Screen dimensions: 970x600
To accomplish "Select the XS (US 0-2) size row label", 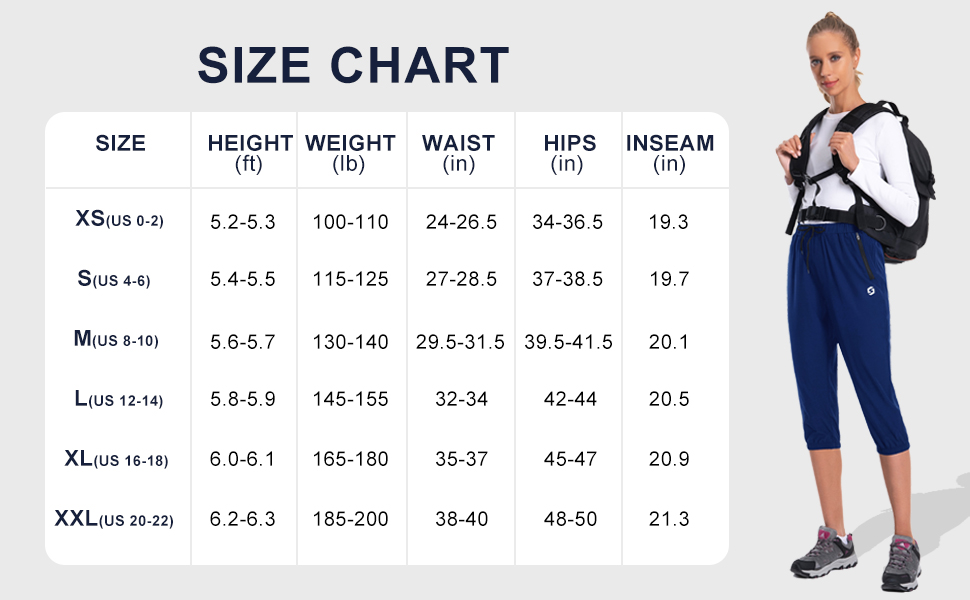I will coord(119,219).
